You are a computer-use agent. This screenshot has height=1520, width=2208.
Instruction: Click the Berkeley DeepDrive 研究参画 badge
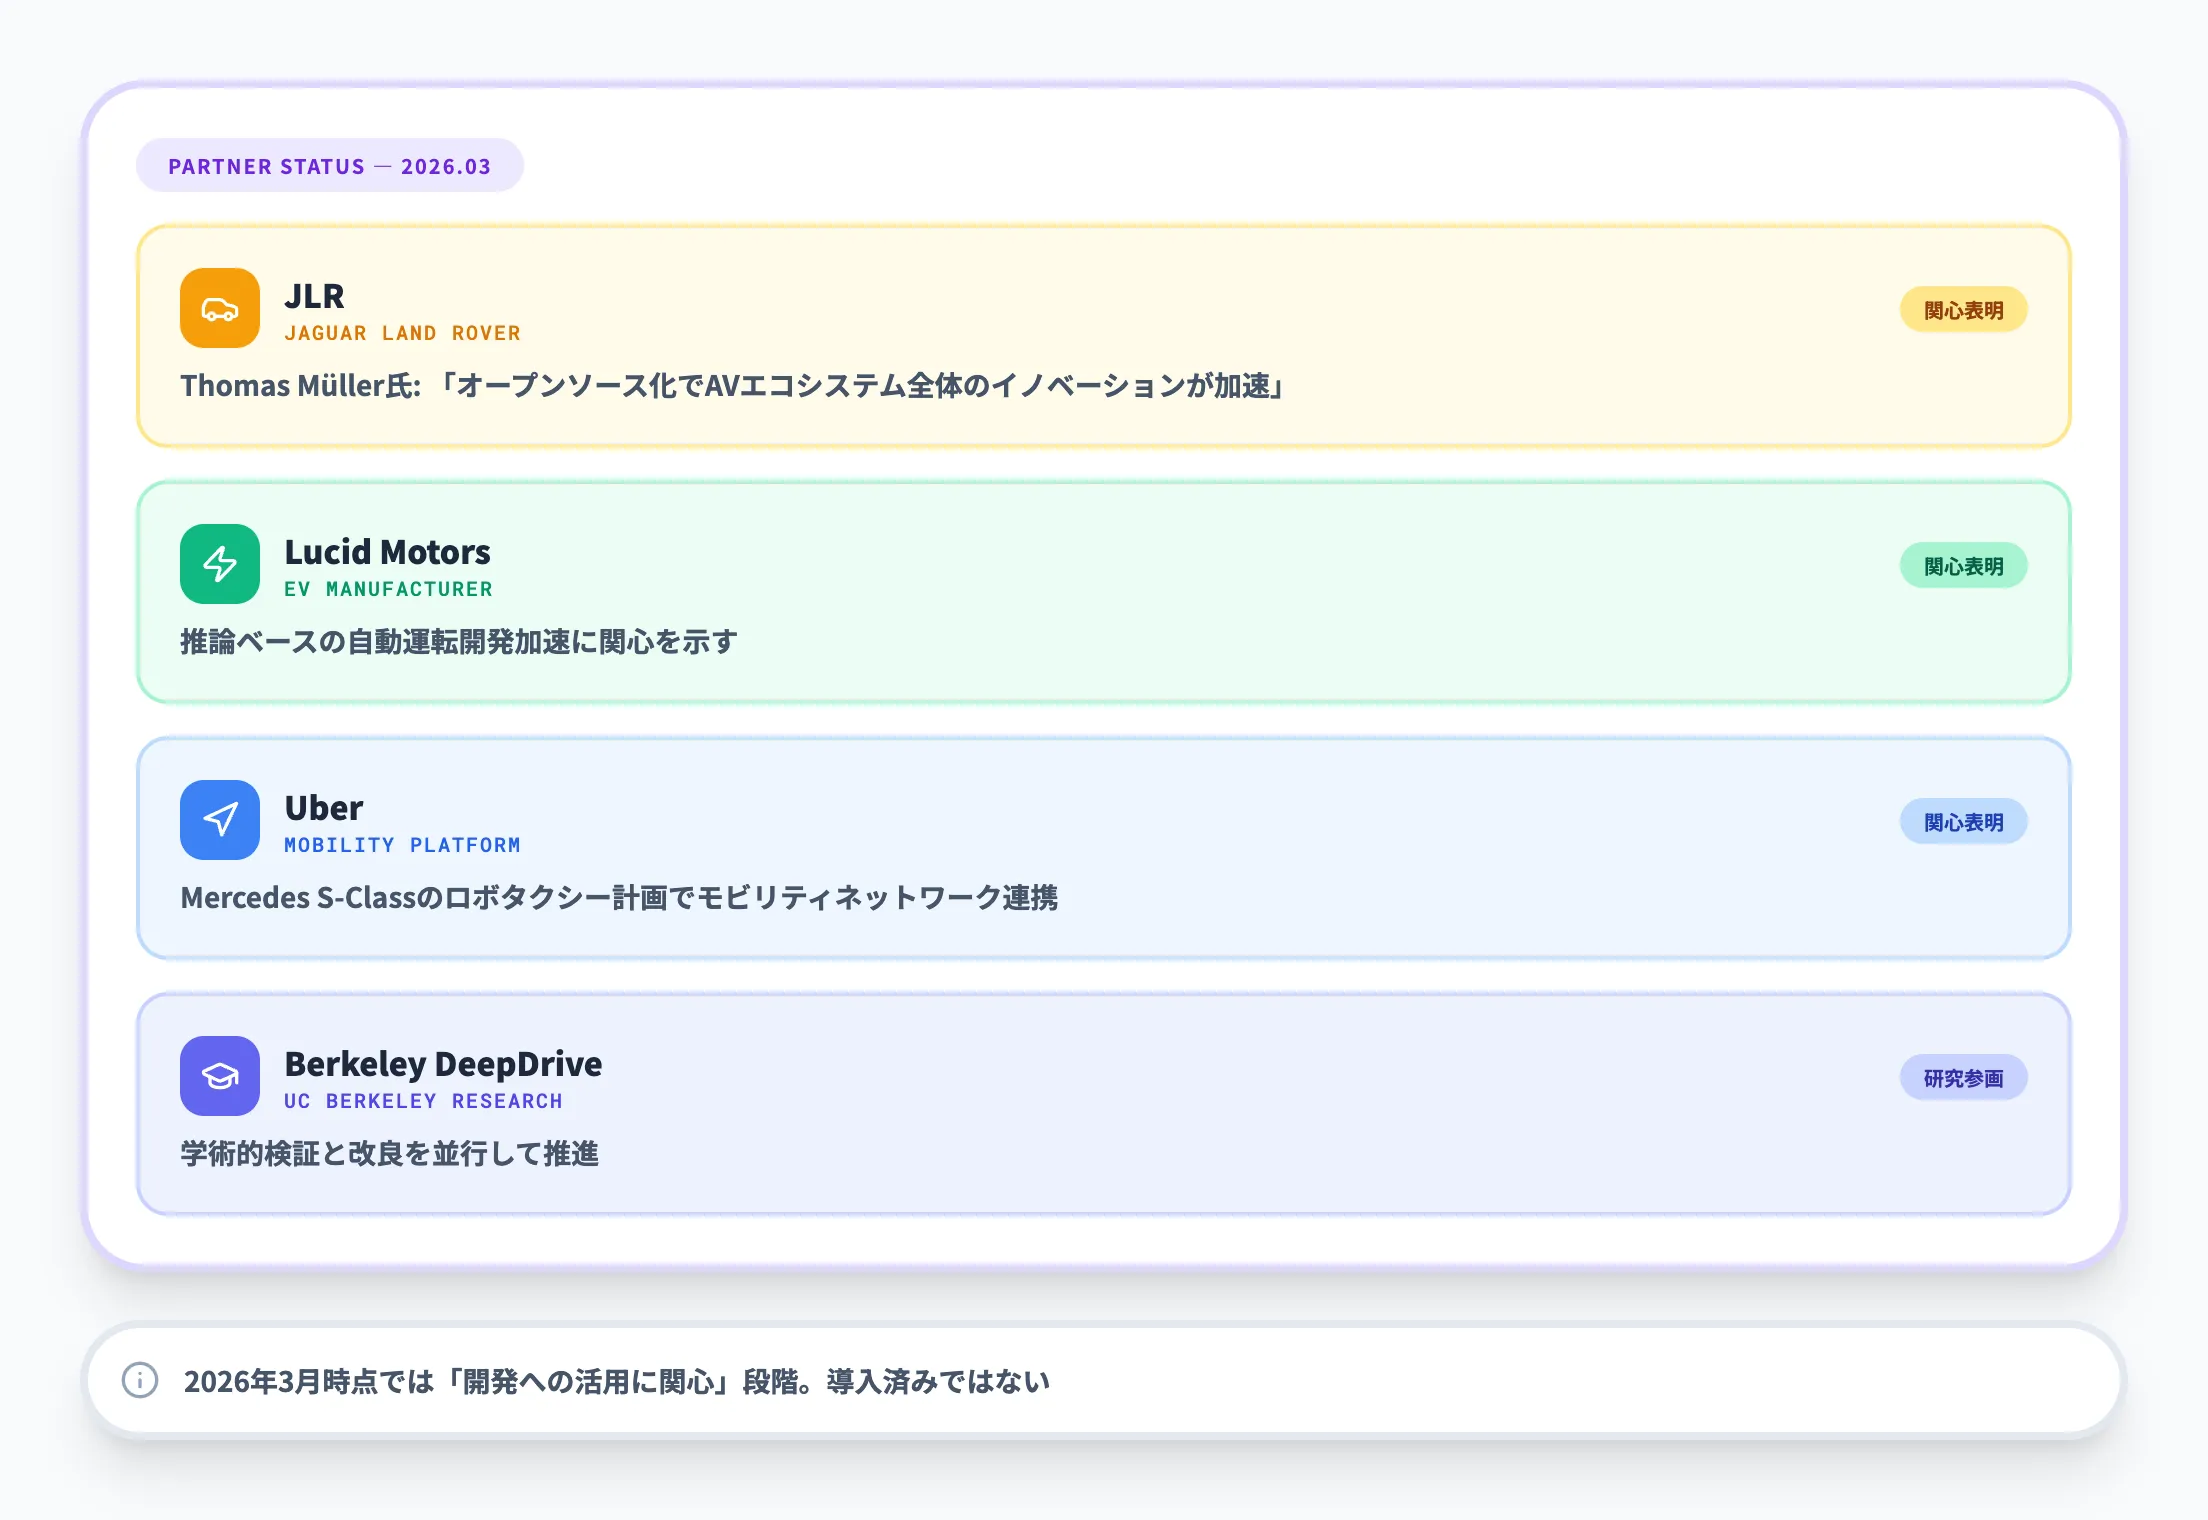[1963, 1078]
